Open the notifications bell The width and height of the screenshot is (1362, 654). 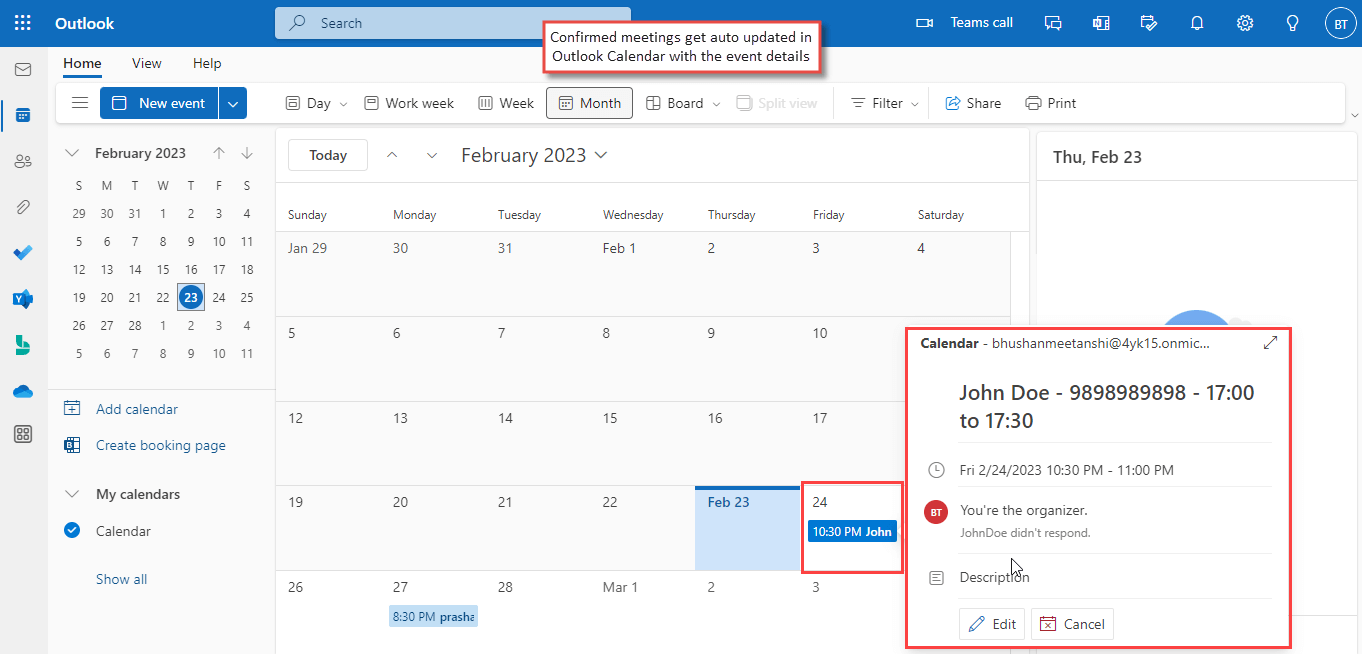[1197, 23]
